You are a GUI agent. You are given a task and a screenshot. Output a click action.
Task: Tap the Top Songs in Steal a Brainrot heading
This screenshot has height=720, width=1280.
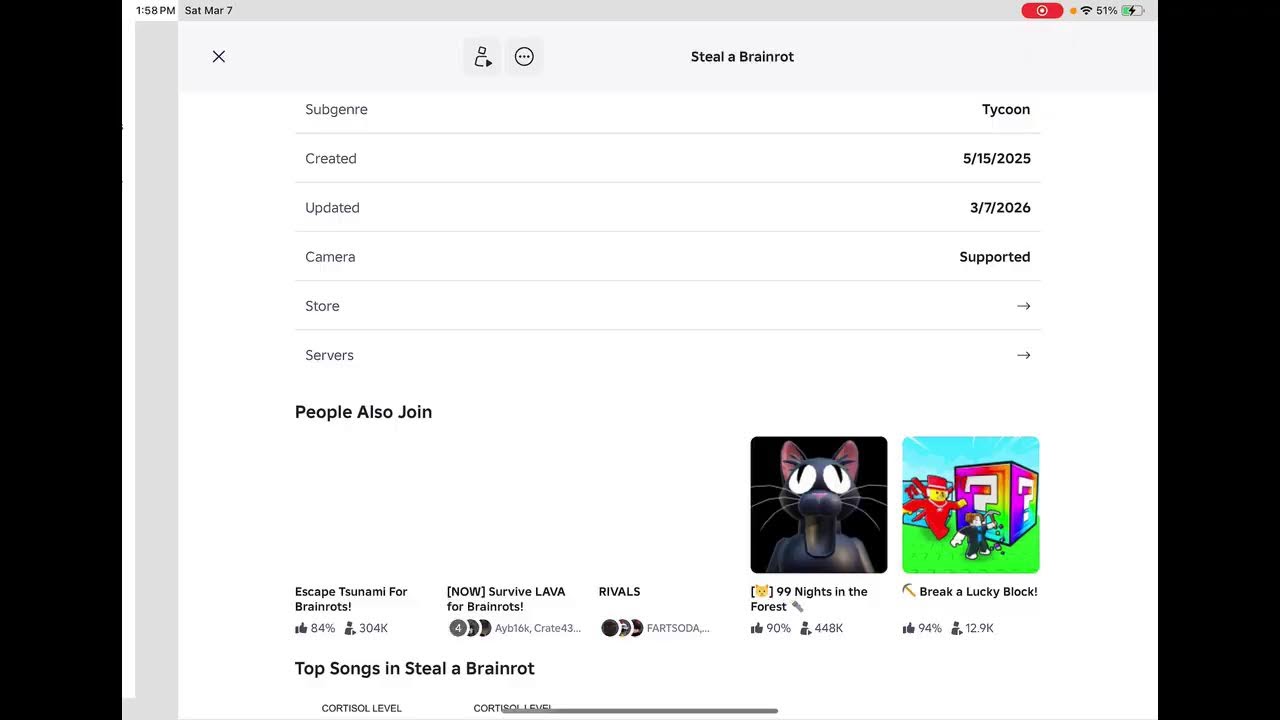415,668
